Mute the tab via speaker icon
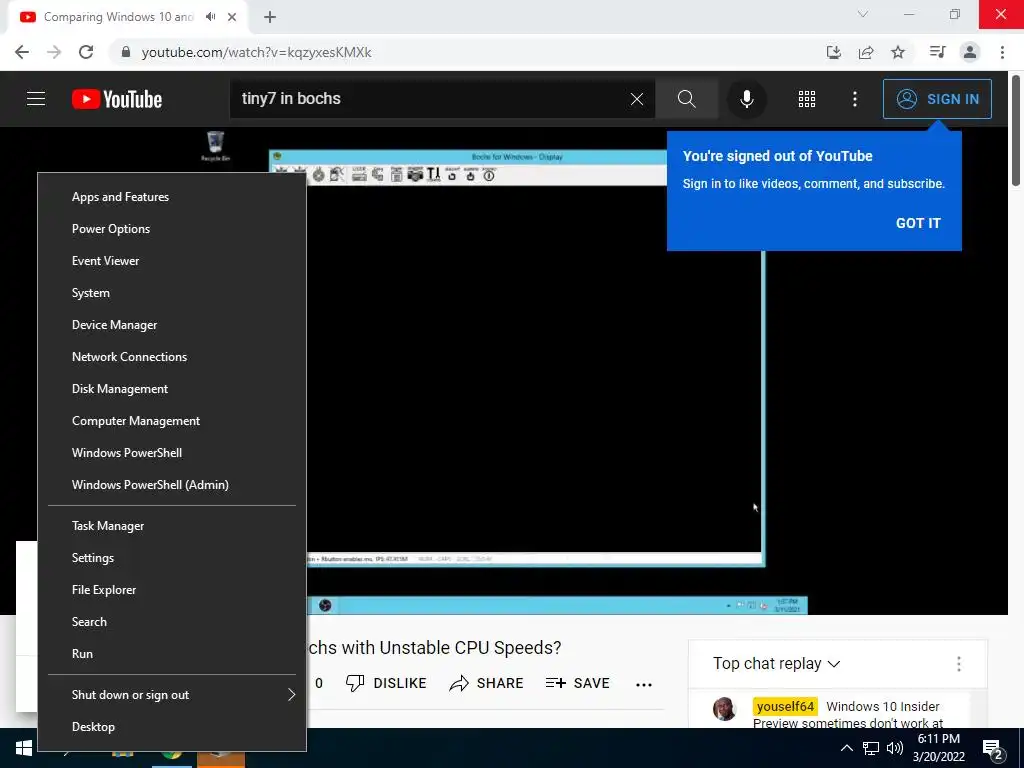 click(x=210, y=17)
